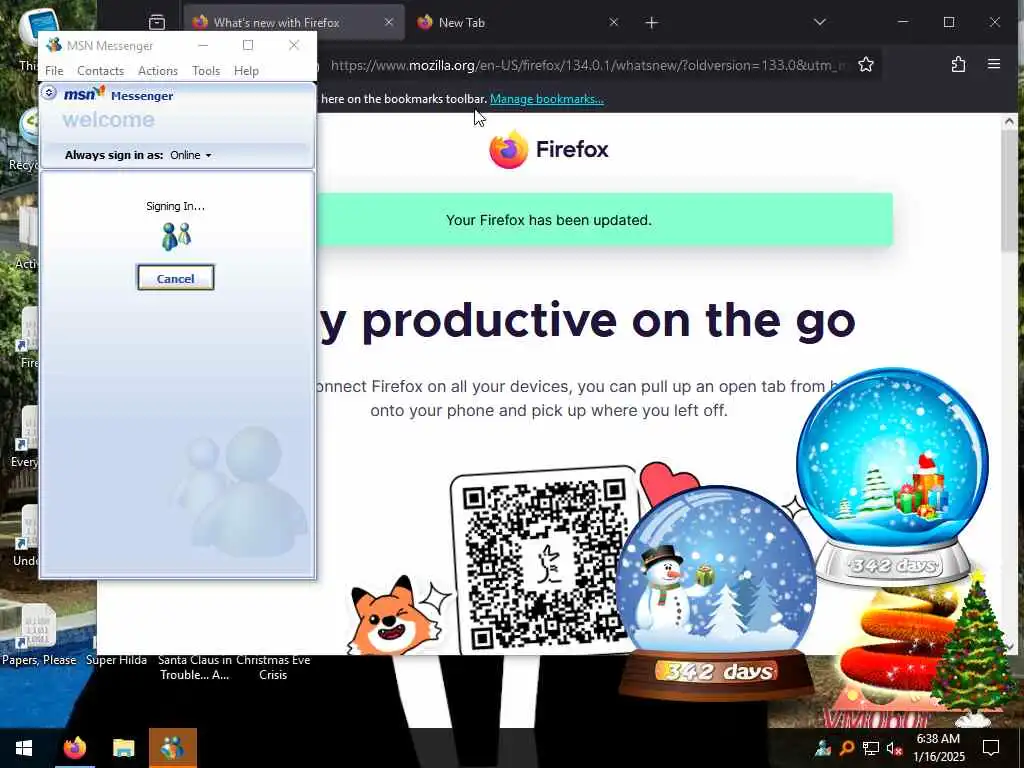Screen dimensions: 1024x768
Task: Open the network icon in system tray
Action: 871,748
